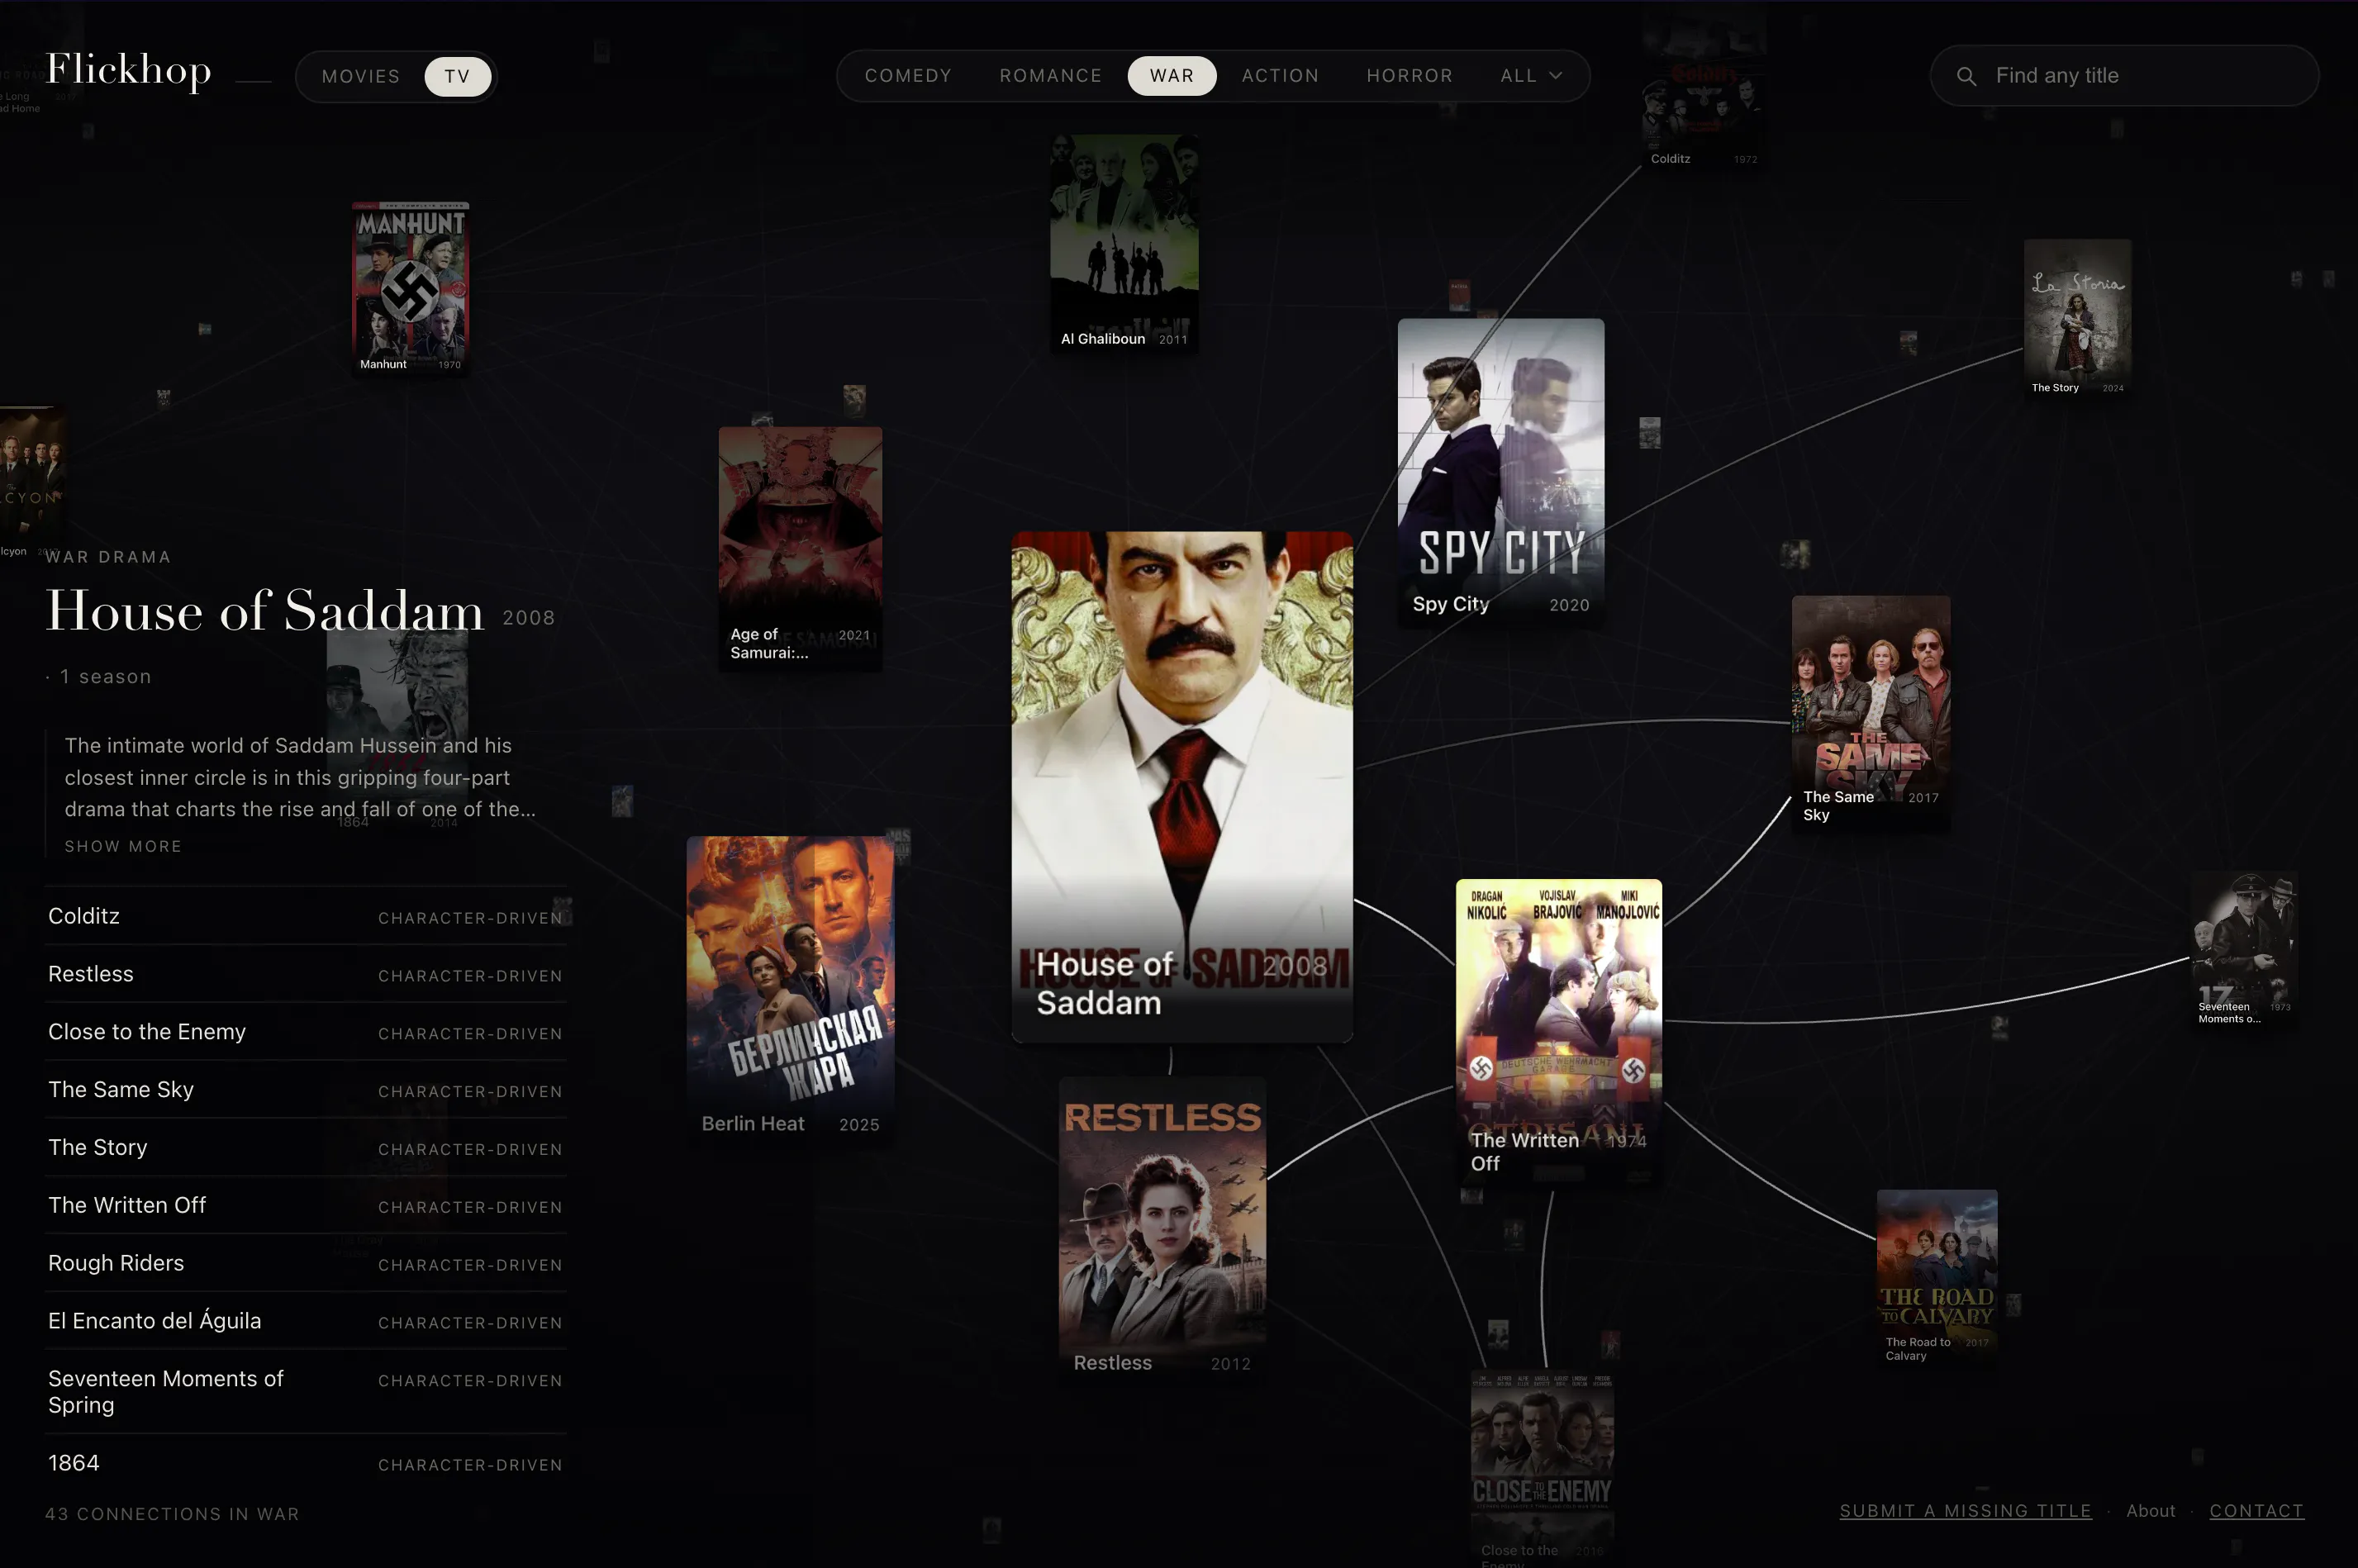
Task: Filter by Horror genre
Action: pos(1409,76)
